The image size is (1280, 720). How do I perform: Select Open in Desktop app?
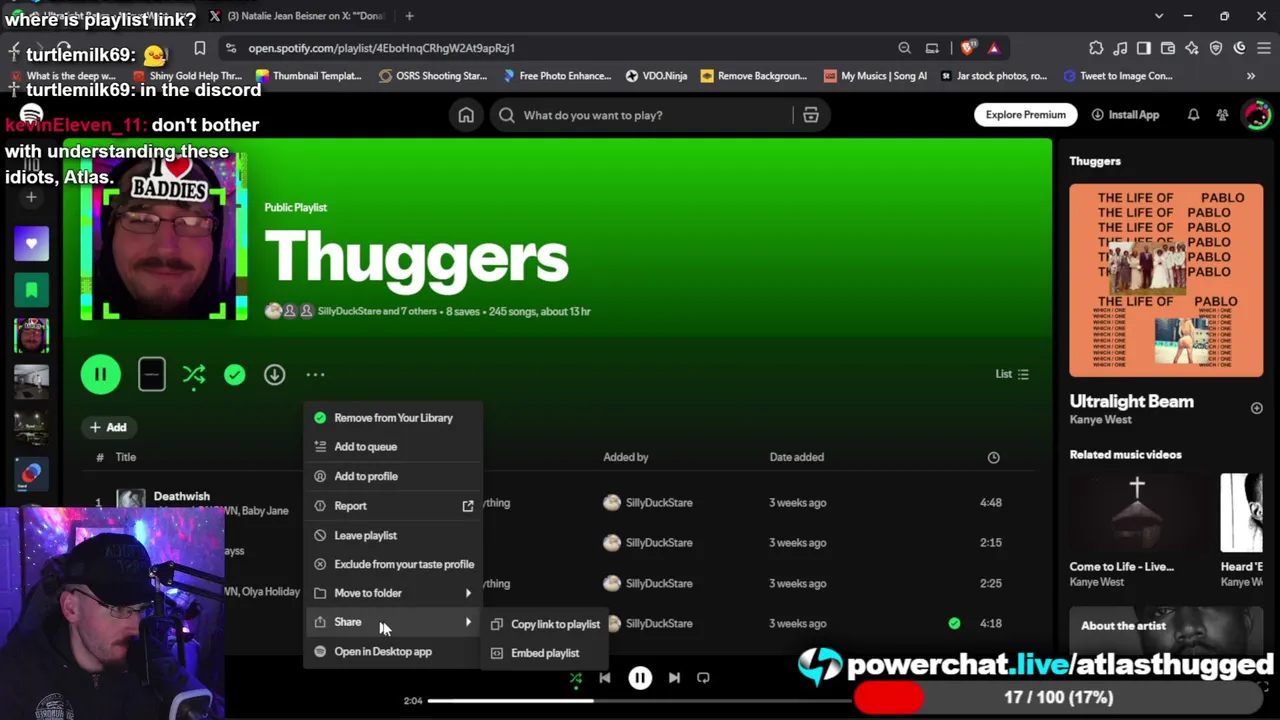click(x=393, y=652)
